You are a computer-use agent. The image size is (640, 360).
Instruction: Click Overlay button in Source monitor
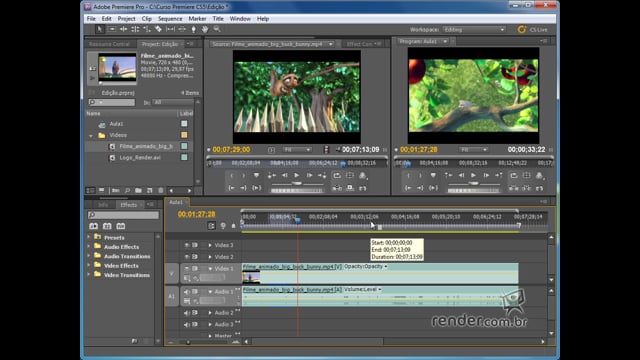[350, 188]
